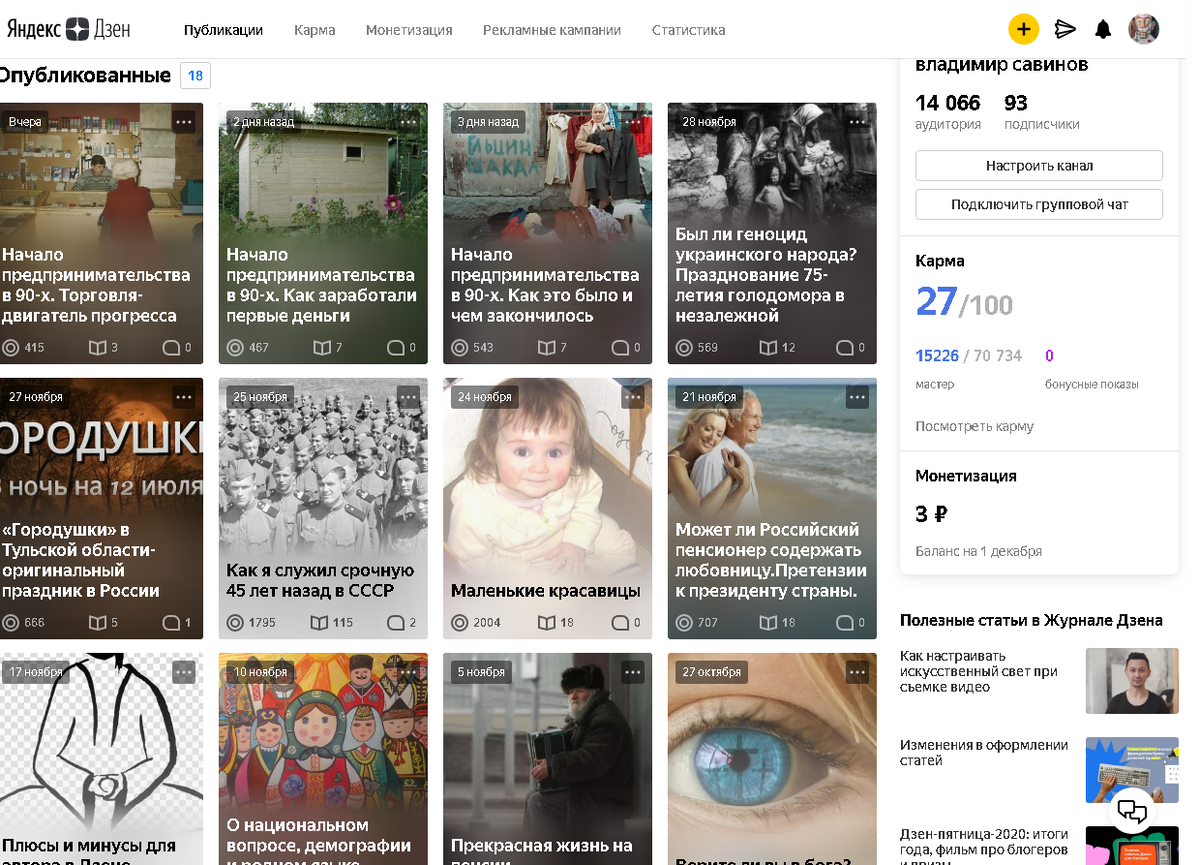Click the 15226 мастер value
This screenshot has width=1200, height=865.
point(937,356)
